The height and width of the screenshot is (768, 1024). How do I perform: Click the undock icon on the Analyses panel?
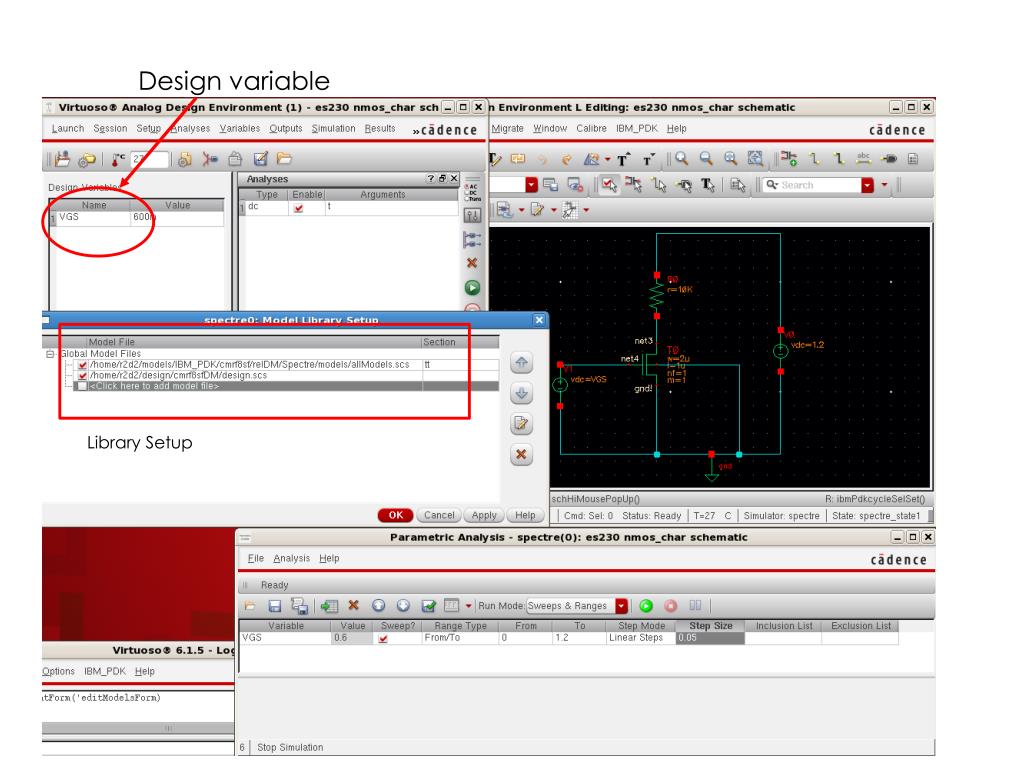(x=442, y=178)
